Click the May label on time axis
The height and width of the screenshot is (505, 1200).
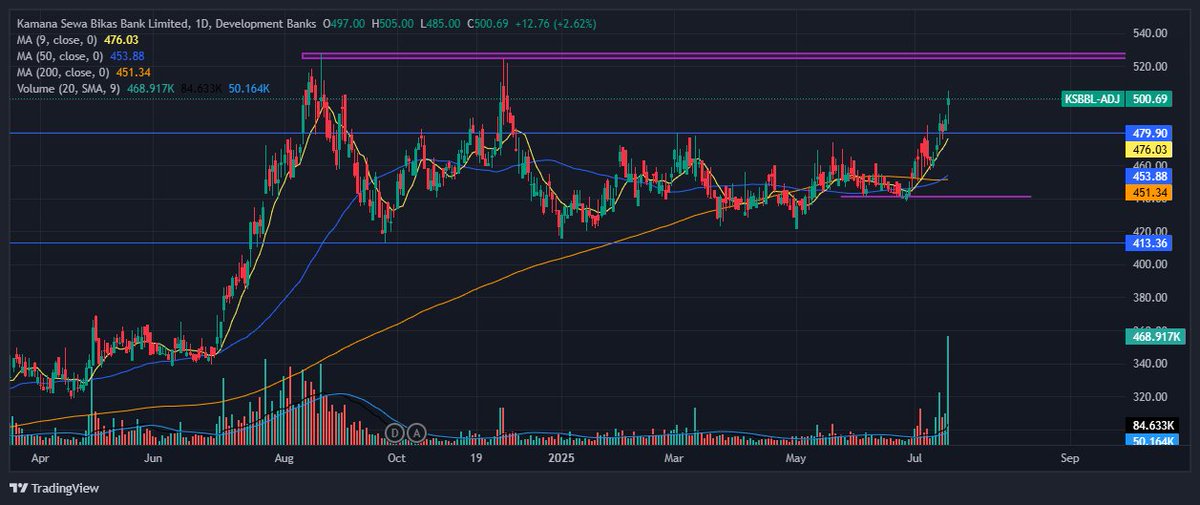(x=796, y=458)
